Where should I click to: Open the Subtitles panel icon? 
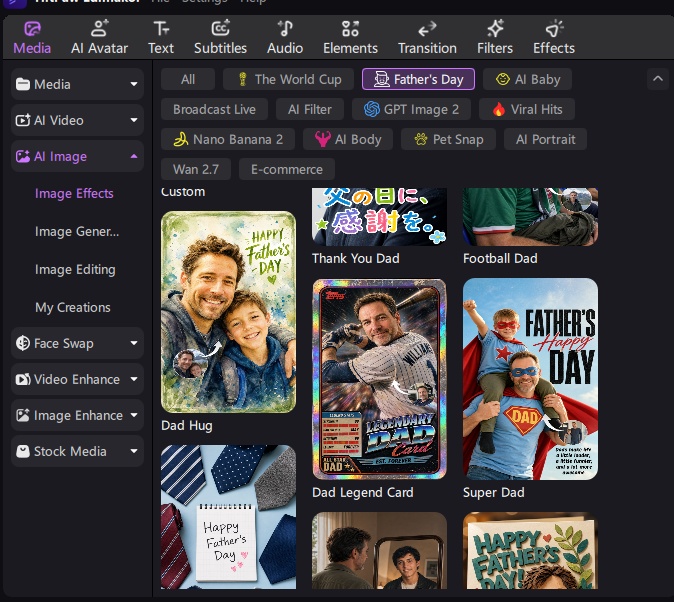pyautogui.click(x=221, y=29)
